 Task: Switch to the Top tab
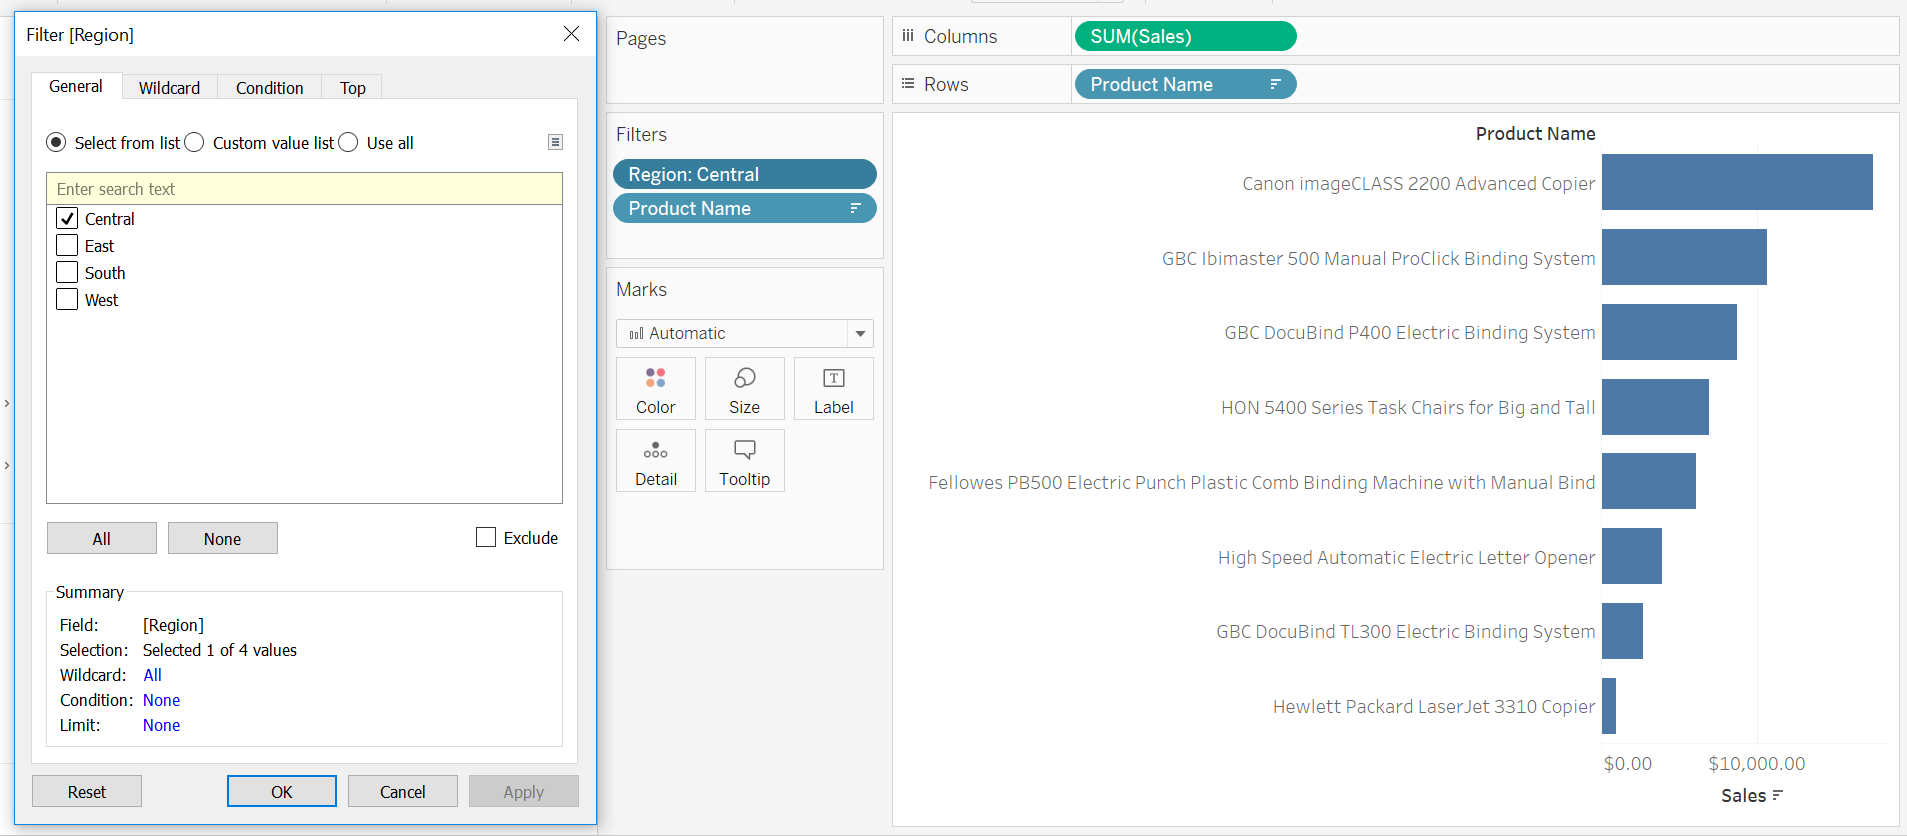352,88
